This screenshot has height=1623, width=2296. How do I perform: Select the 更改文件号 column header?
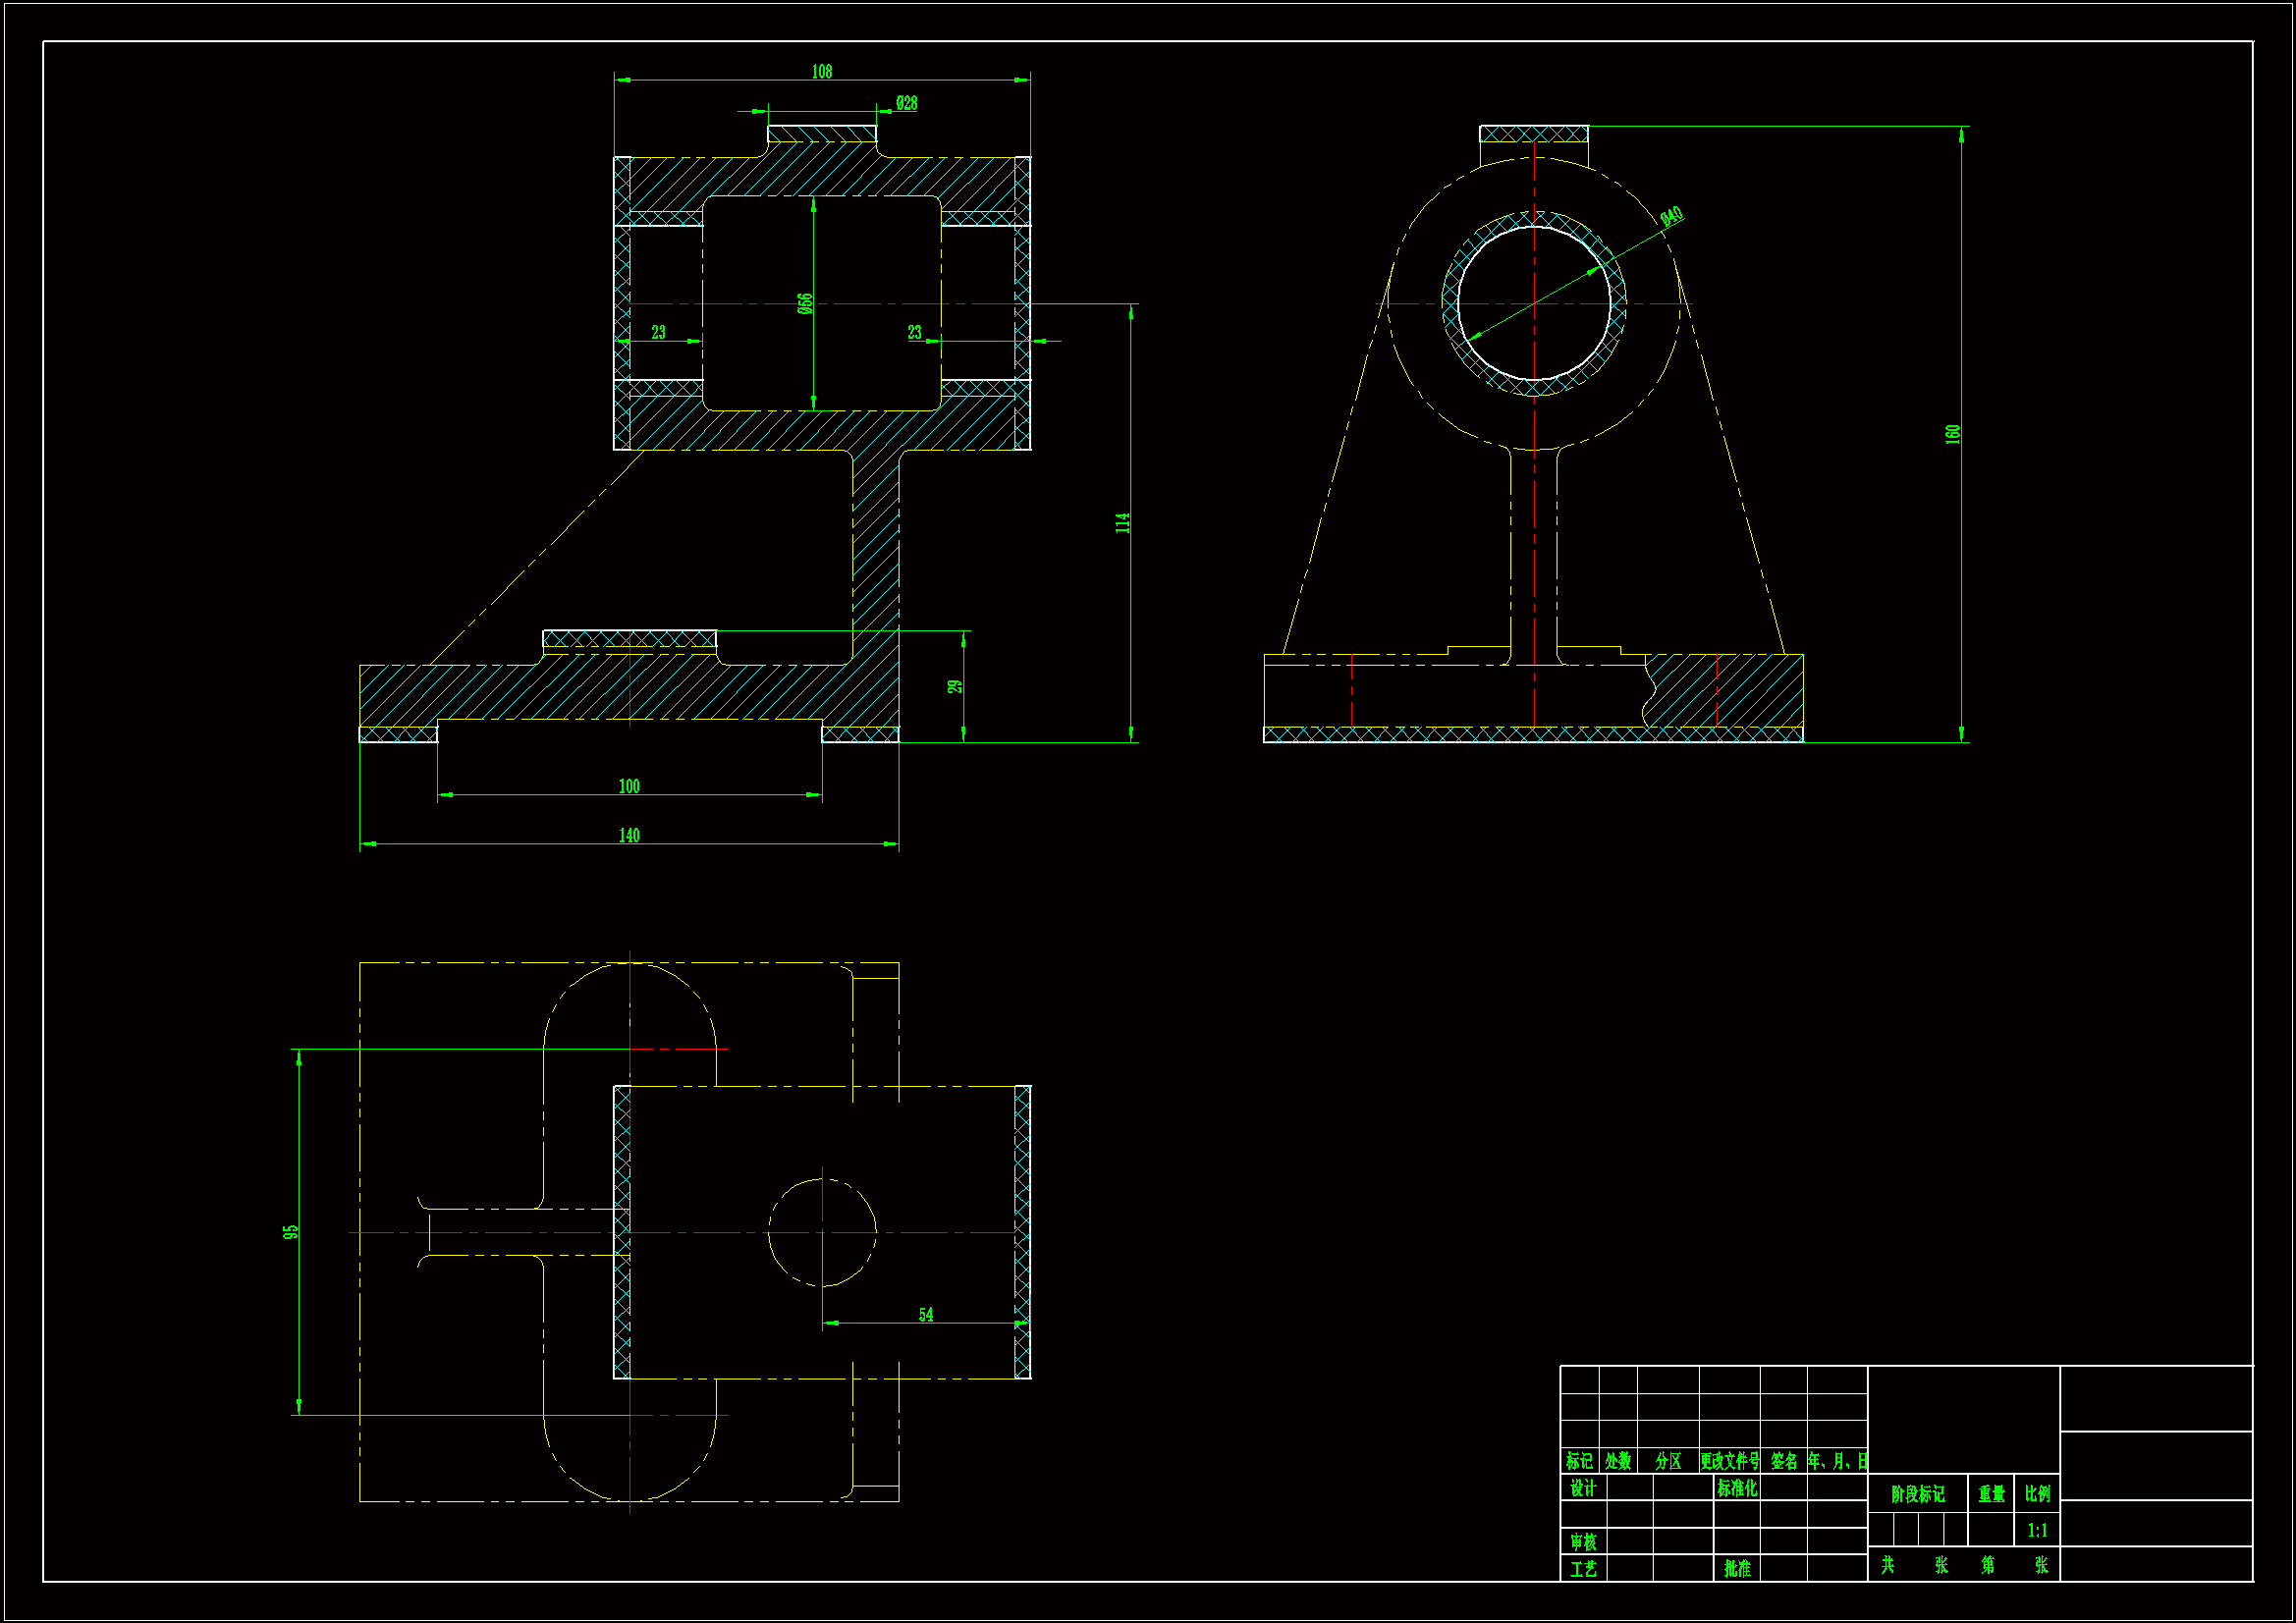(x=1729, y=1461)
